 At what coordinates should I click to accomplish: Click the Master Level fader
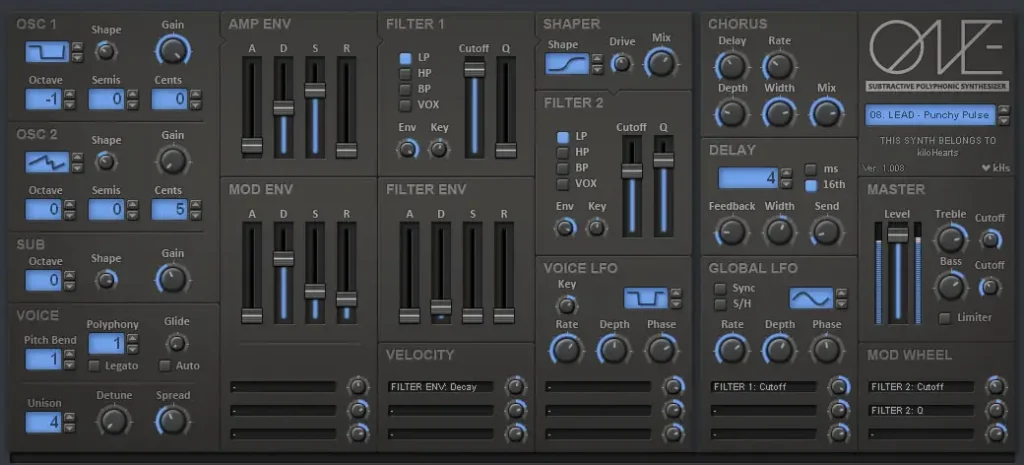tap(898, 273)
